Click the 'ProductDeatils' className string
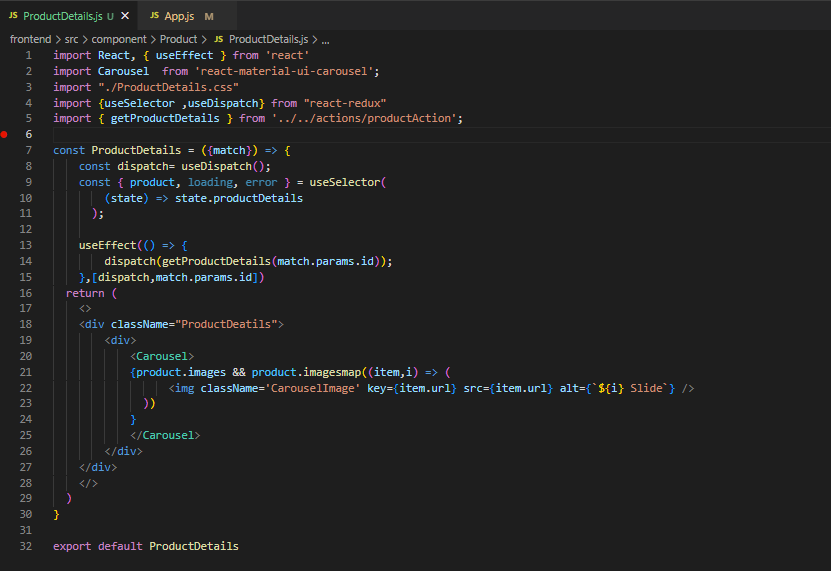The width and height of the screenshot is (831, 571). [226, 324]
